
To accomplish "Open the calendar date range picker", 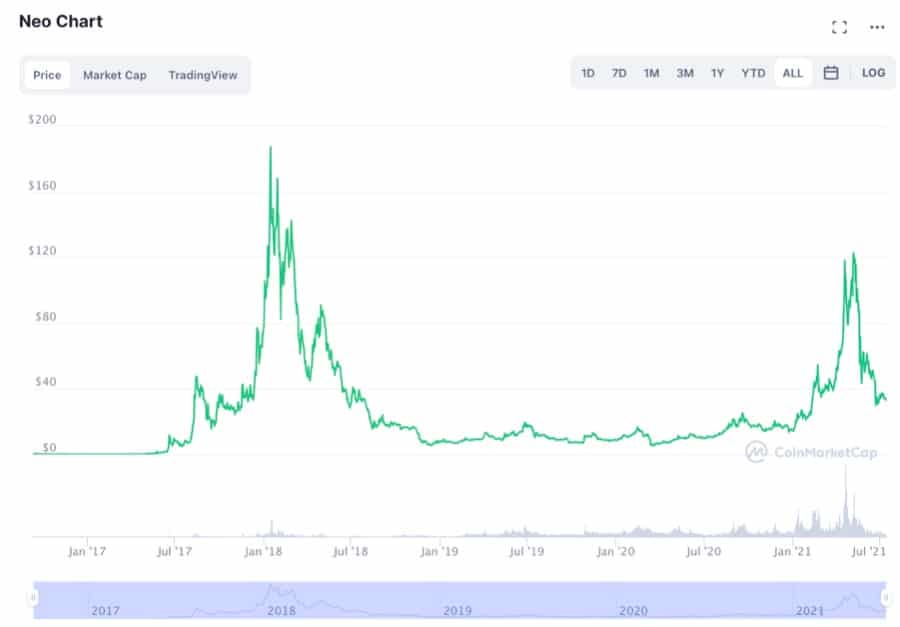I will click(830, 73).
